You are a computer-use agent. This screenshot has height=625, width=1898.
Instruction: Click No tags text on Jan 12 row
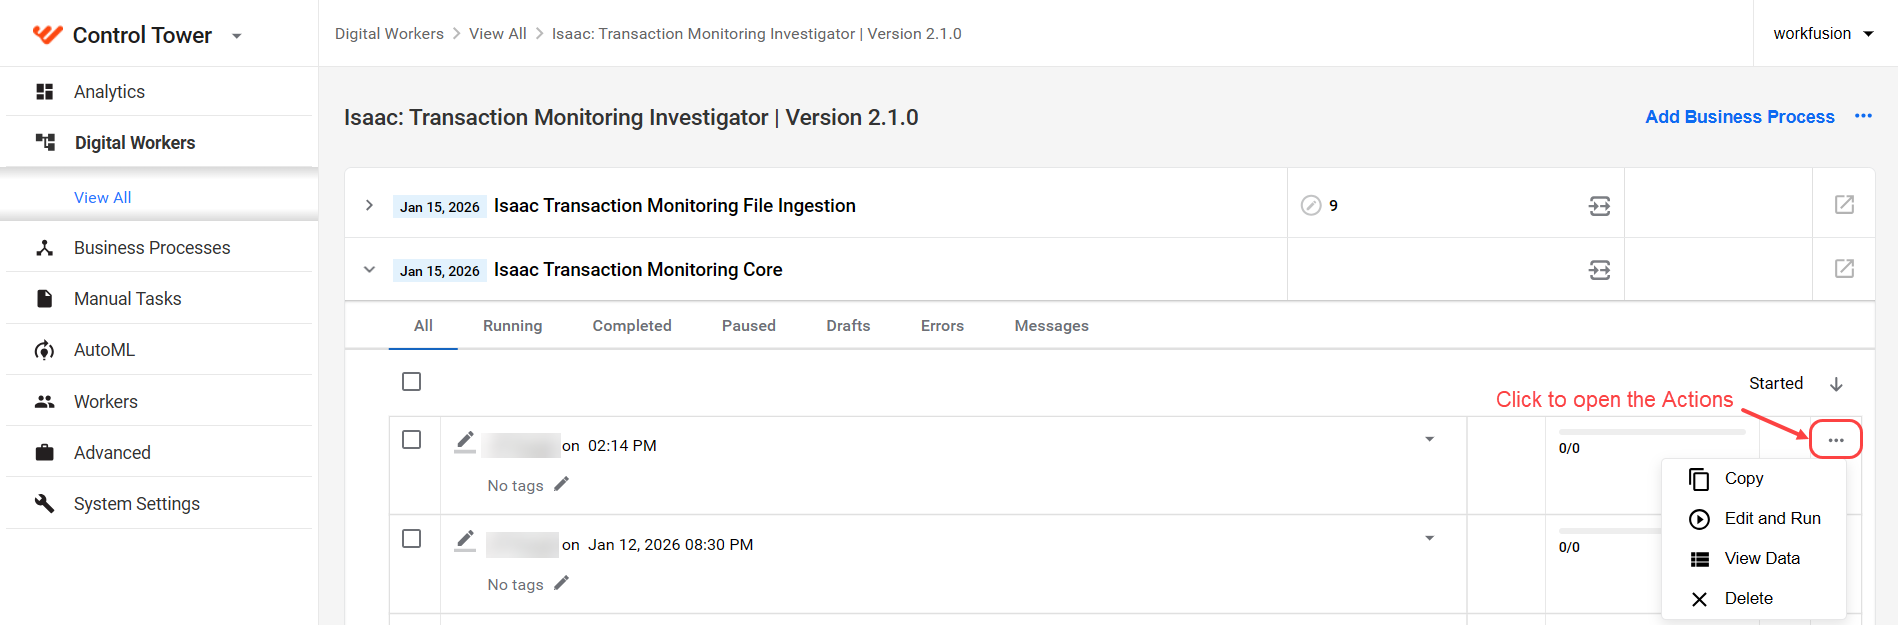(x=516, y=585)
